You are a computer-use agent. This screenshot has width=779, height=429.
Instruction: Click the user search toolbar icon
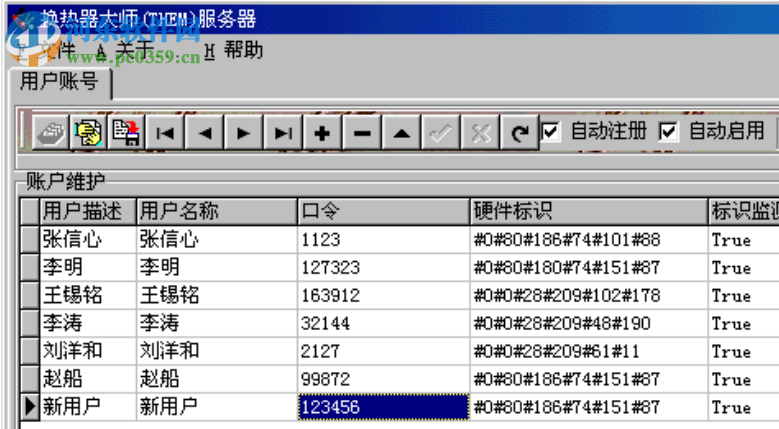point(88,133)
